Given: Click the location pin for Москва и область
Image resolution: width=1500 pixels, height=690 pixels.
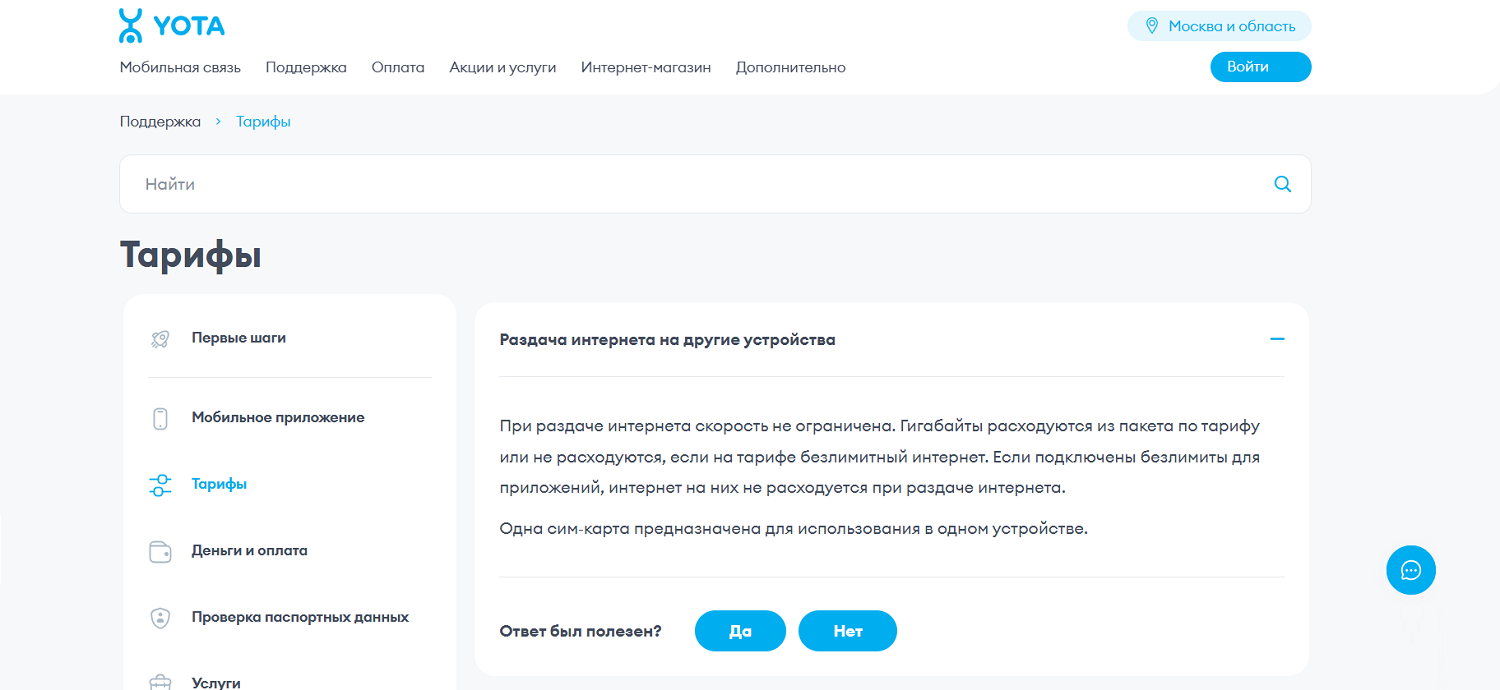Looking at the screenshot, I should pos(1154,26).
